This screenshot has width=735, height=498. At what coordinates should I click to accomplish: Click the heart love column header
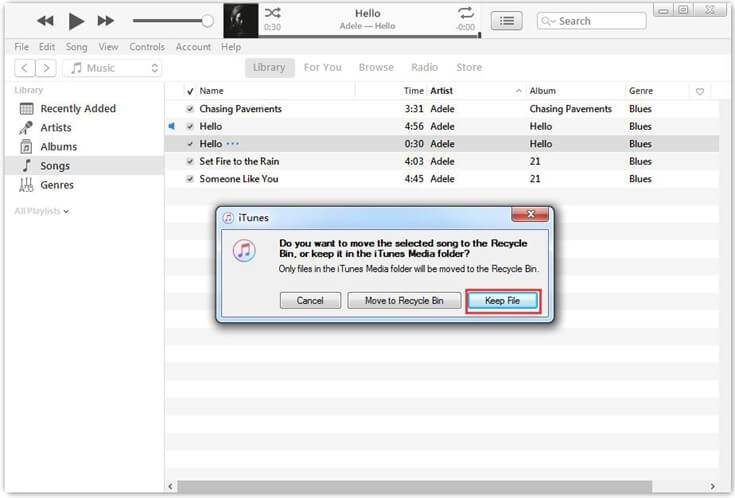tap(700, 91)
